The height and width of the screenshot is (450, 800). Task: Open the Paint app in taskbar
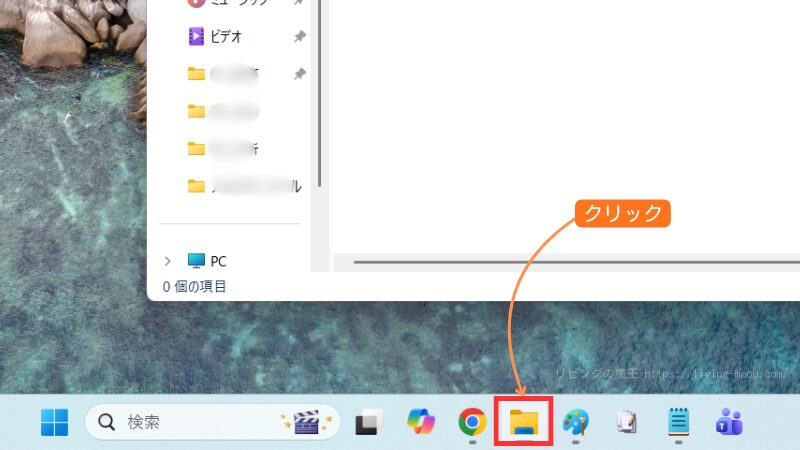point(576,423)
